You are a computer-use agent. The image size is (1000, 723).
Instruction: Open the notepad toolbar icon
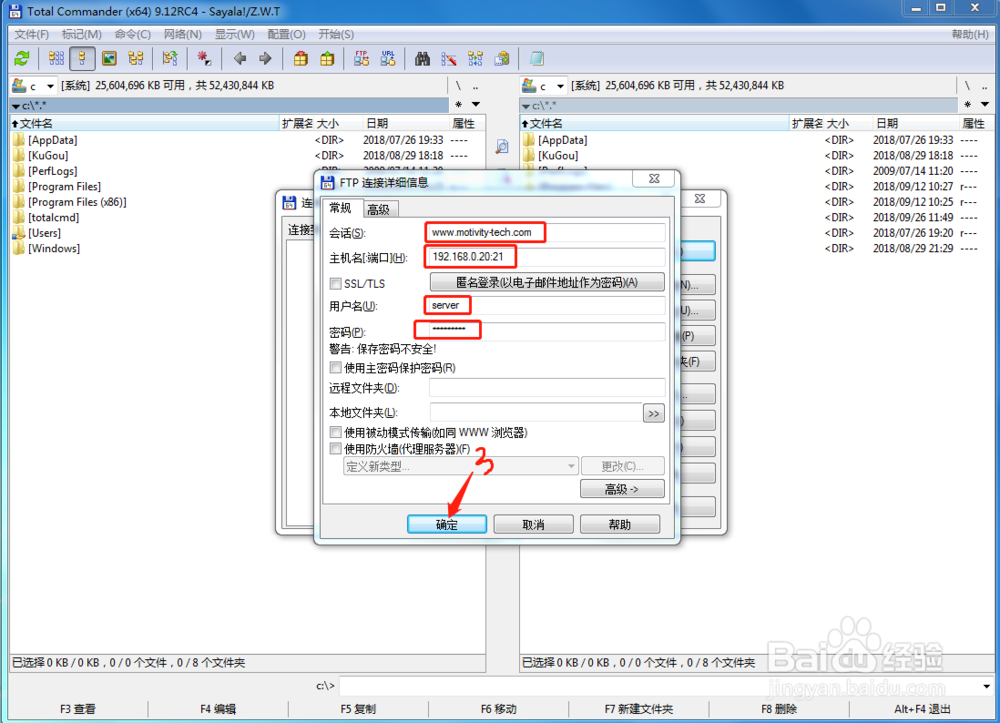point(537,59)
